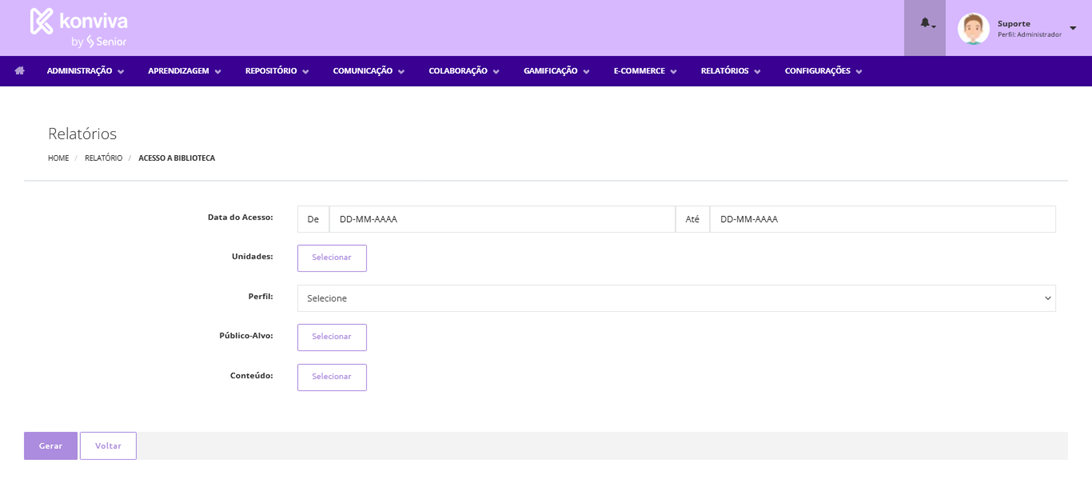1092x482 pixels.
Task: Expand the E-commerce menu
Action: (x=645, y=71)
